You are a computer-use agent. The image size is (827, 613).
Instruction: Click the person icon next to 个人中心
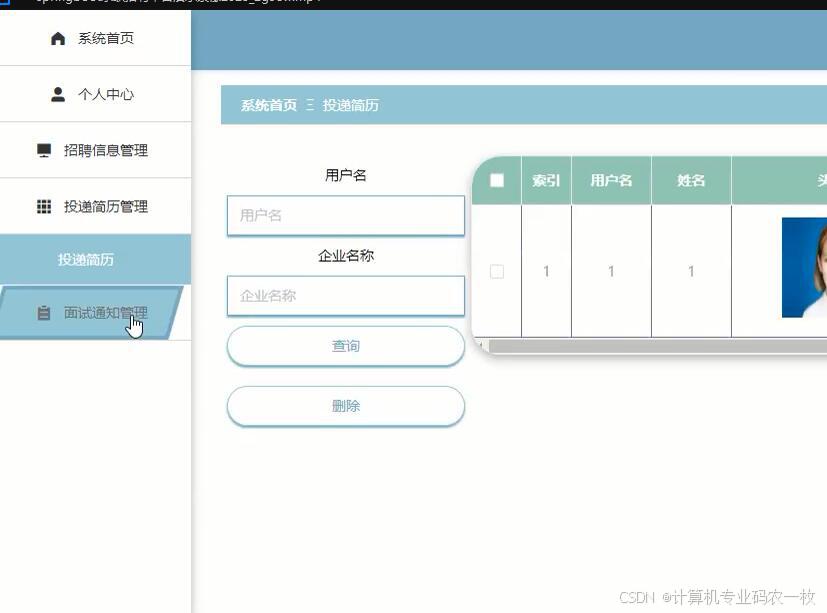tap(57, 94)
